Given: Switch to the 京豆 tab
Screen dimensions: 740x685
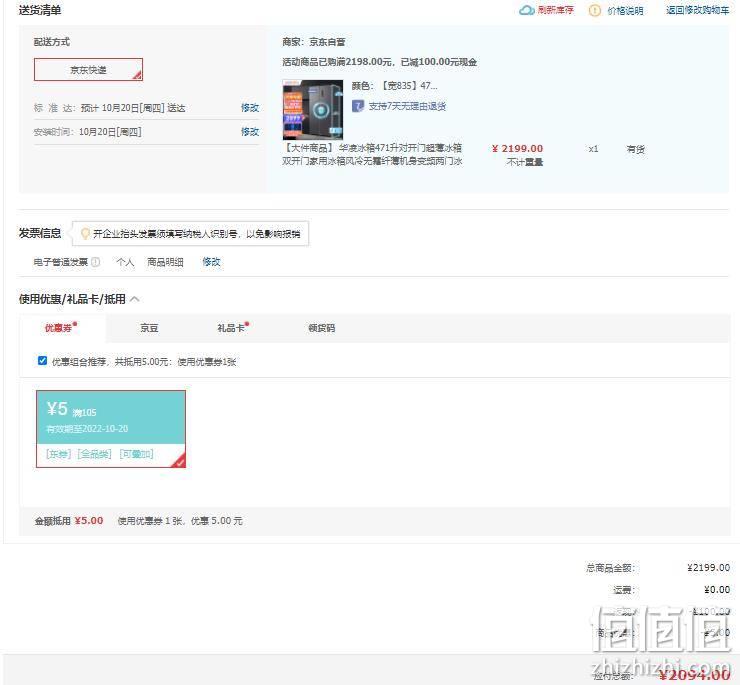Looking at the screenshot, I should click(149, 328).
